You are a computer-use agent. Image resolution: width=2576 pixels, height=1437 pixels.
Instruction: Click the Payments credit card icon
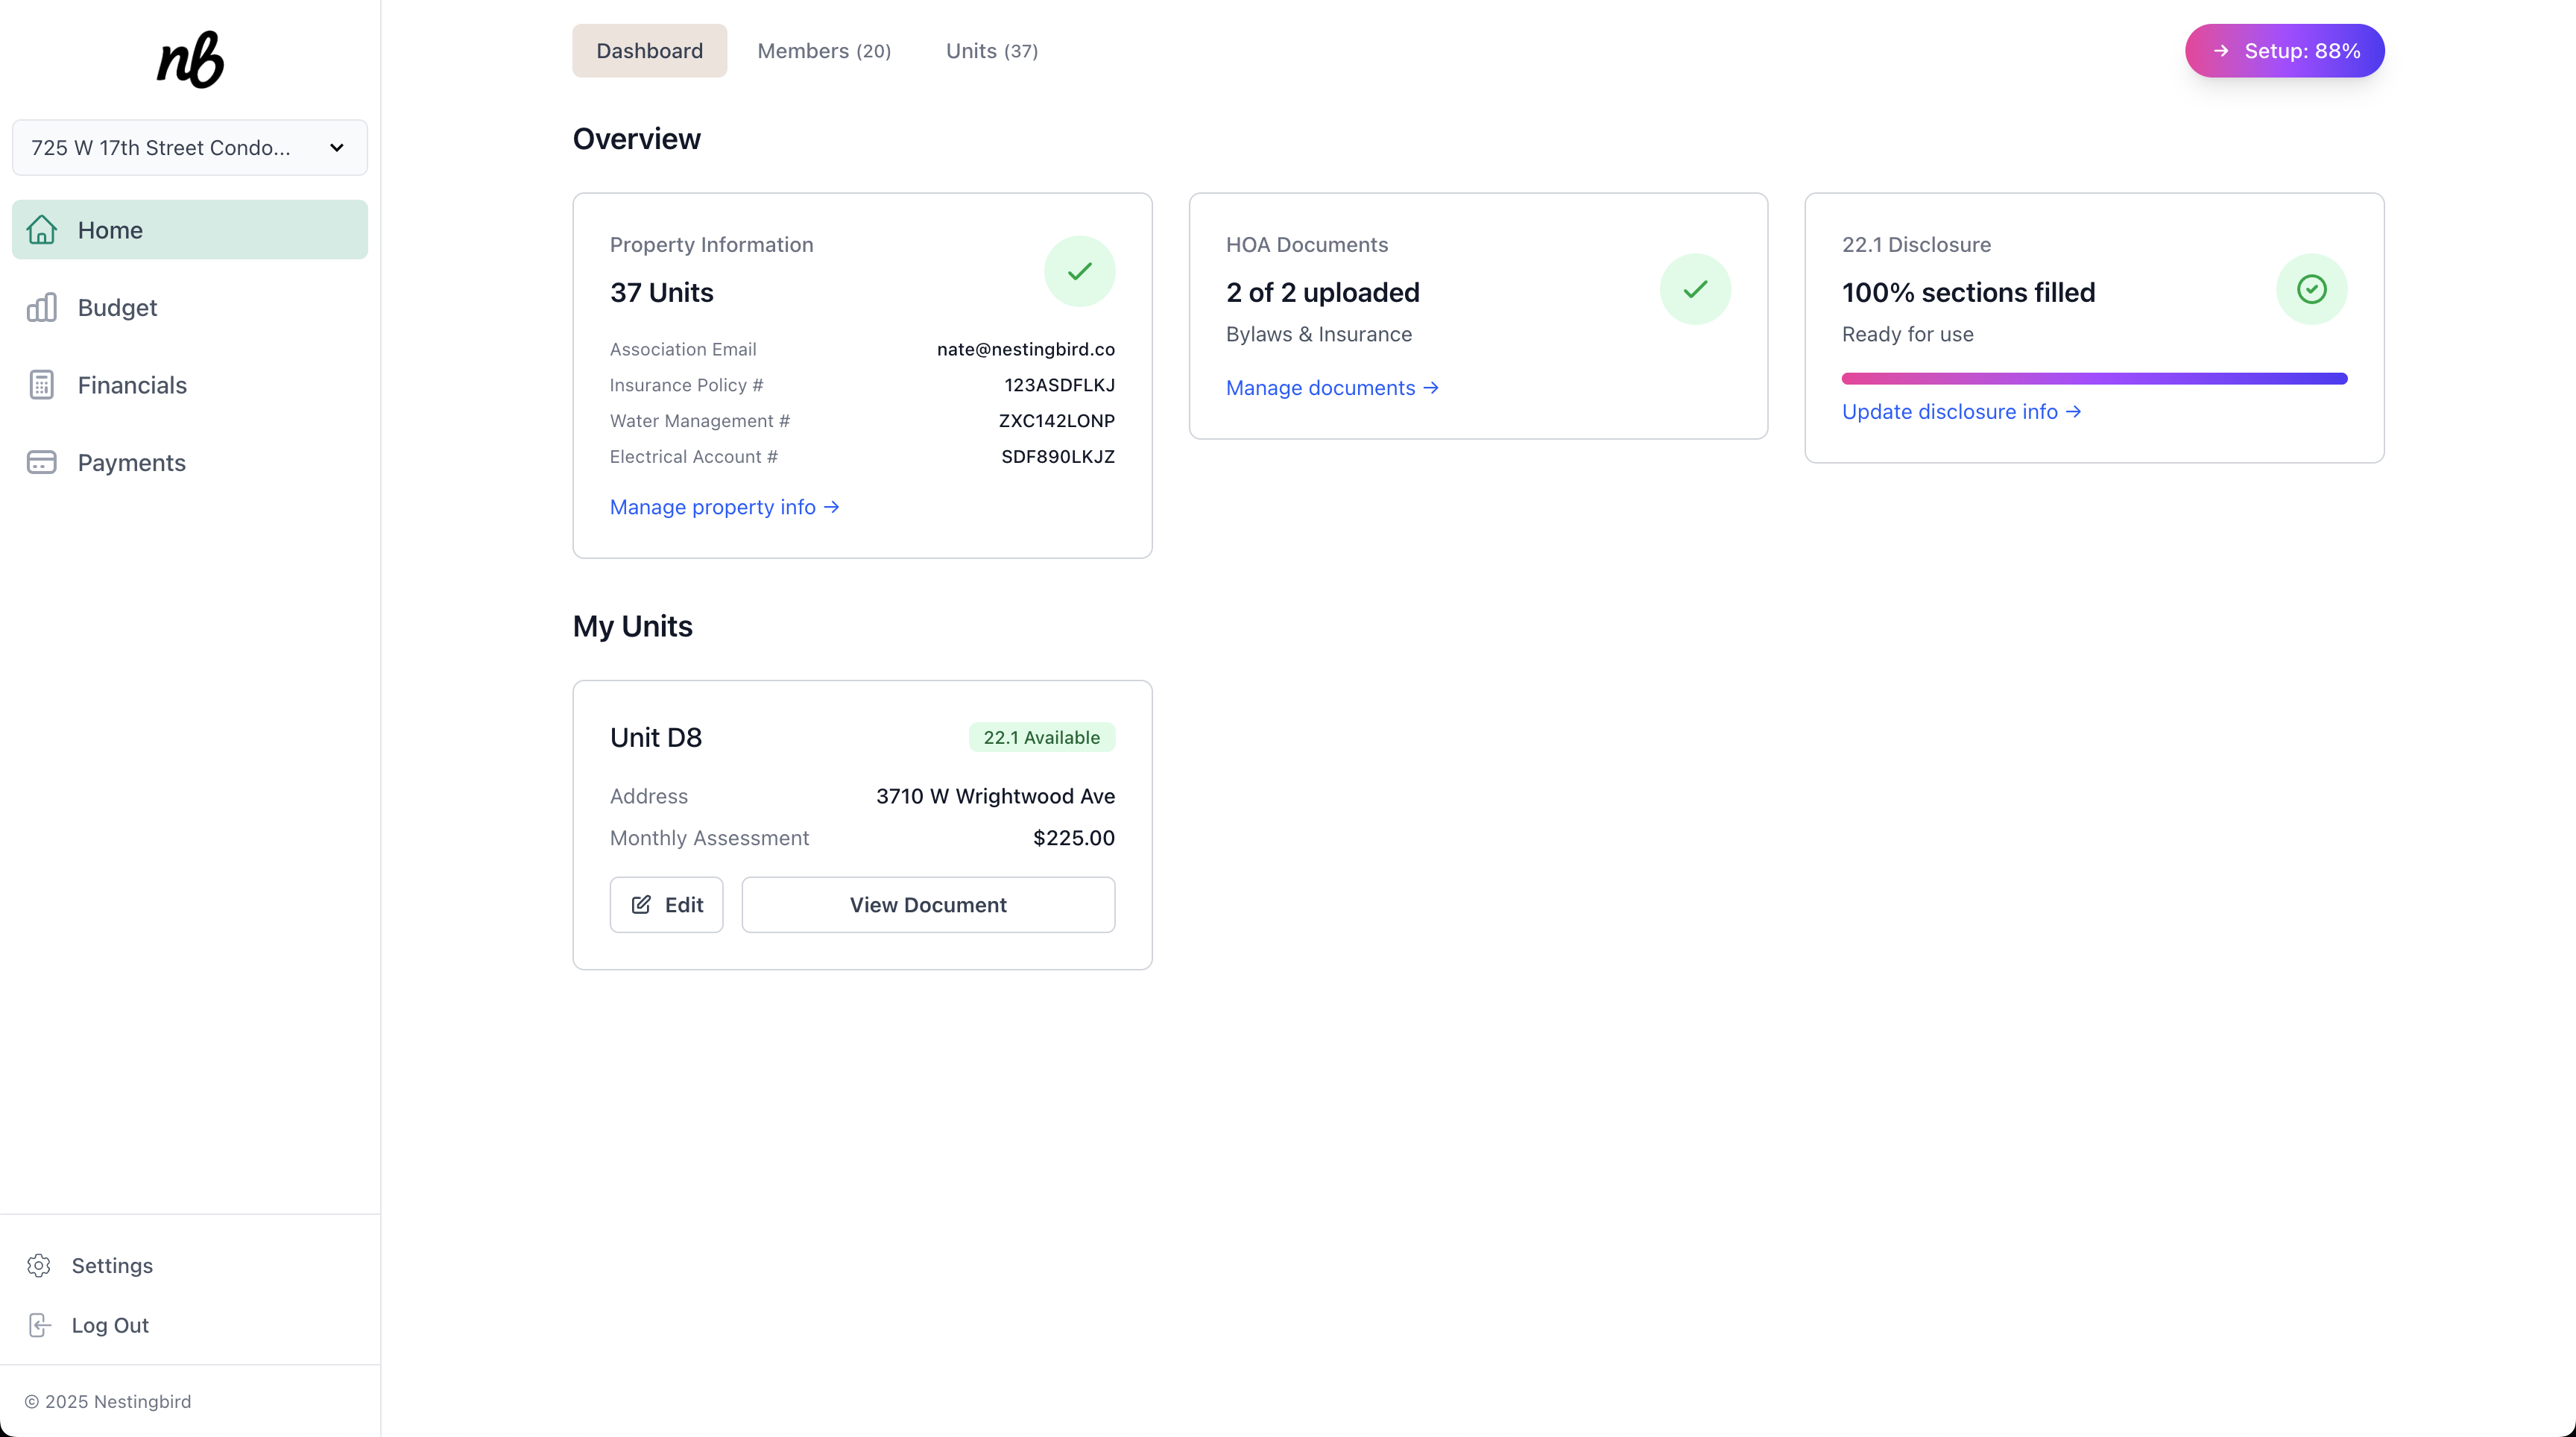(x=41, y=462)
